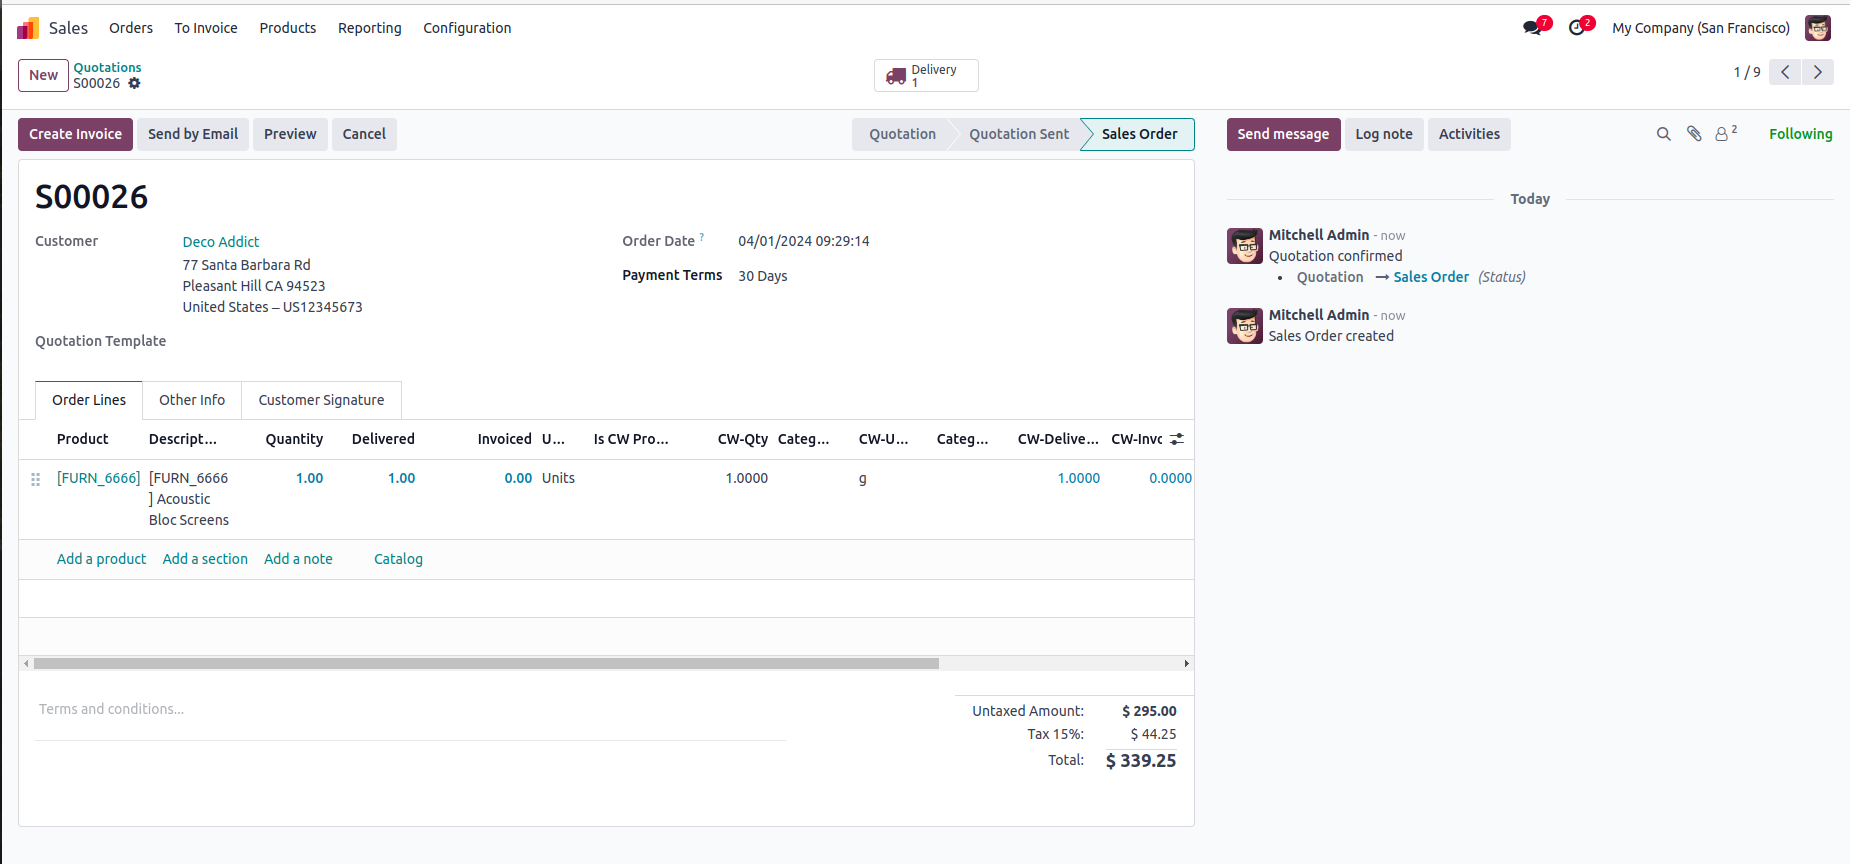This screenshot has height=864, width=1850.
Task: Click the Send by Email button
Action: coord(193,134)
